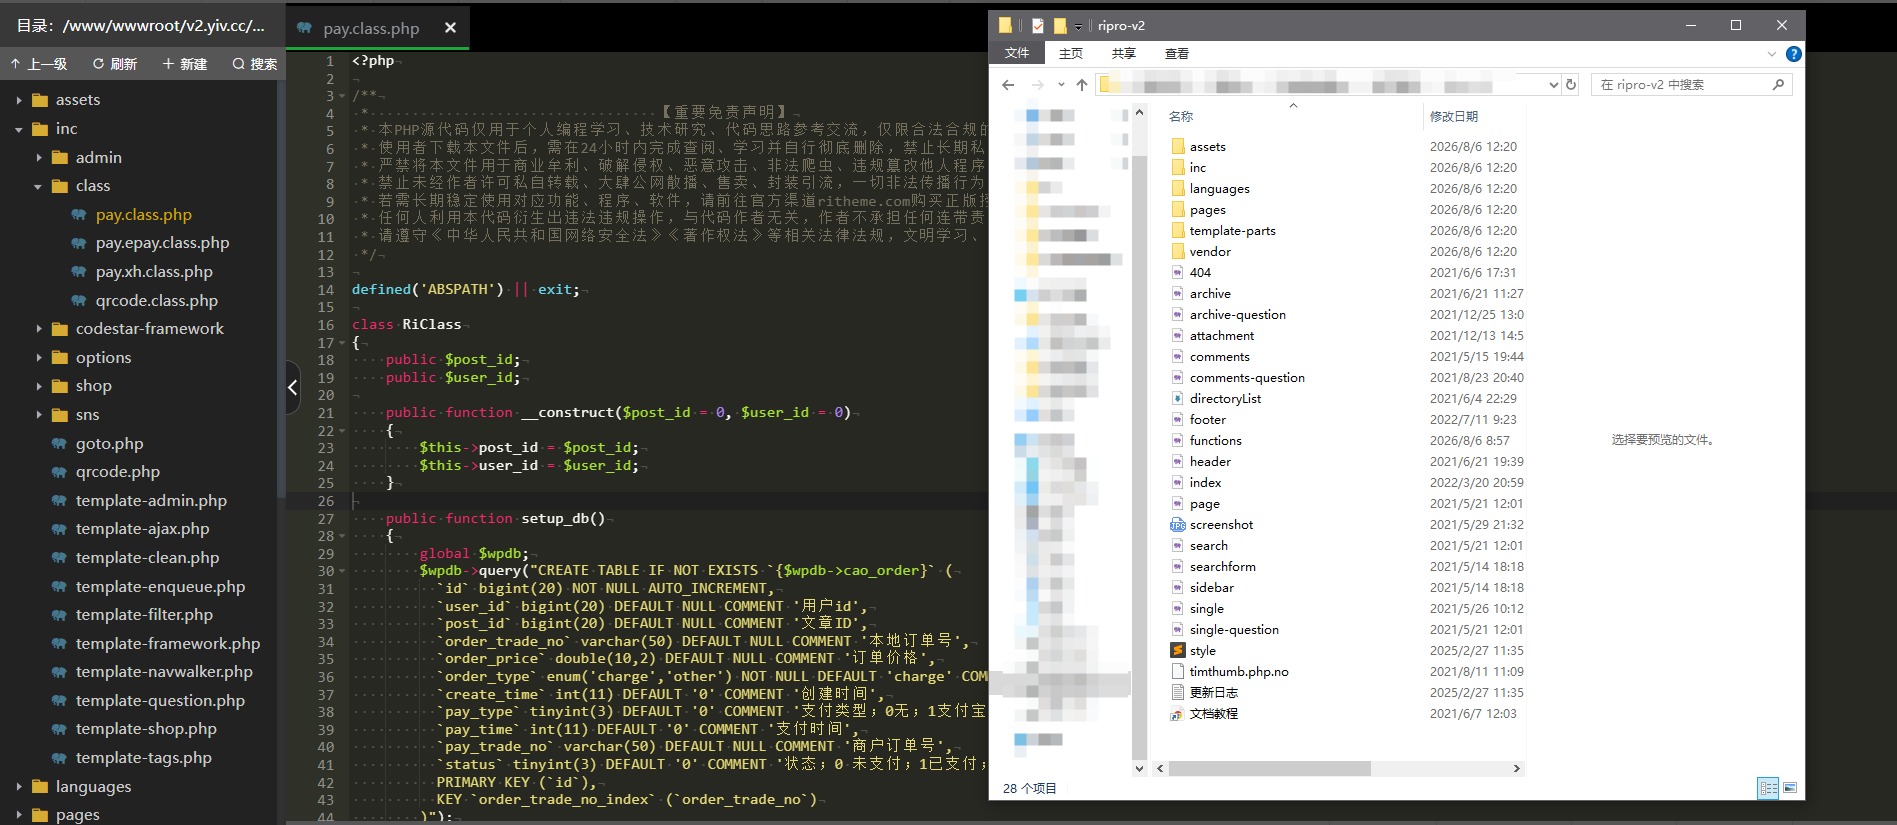1897x825 pixels.
Task: Select the screenshot image file icon
Action: point(1178,525)
